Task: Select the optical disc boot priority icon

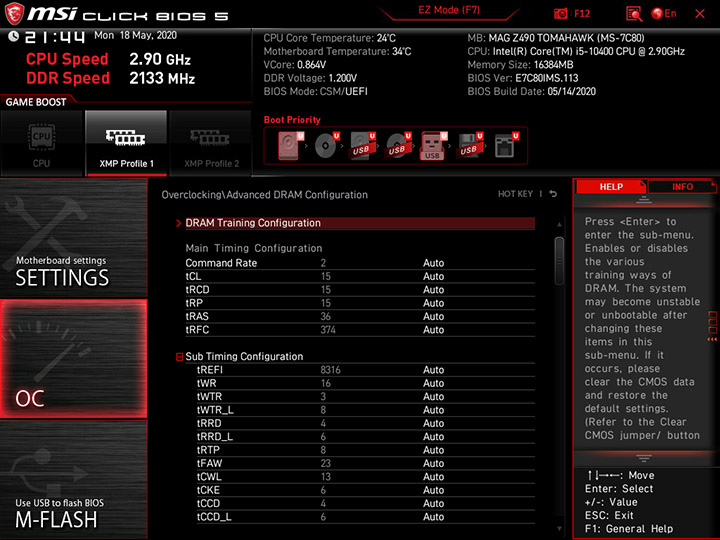Action: 326,146
